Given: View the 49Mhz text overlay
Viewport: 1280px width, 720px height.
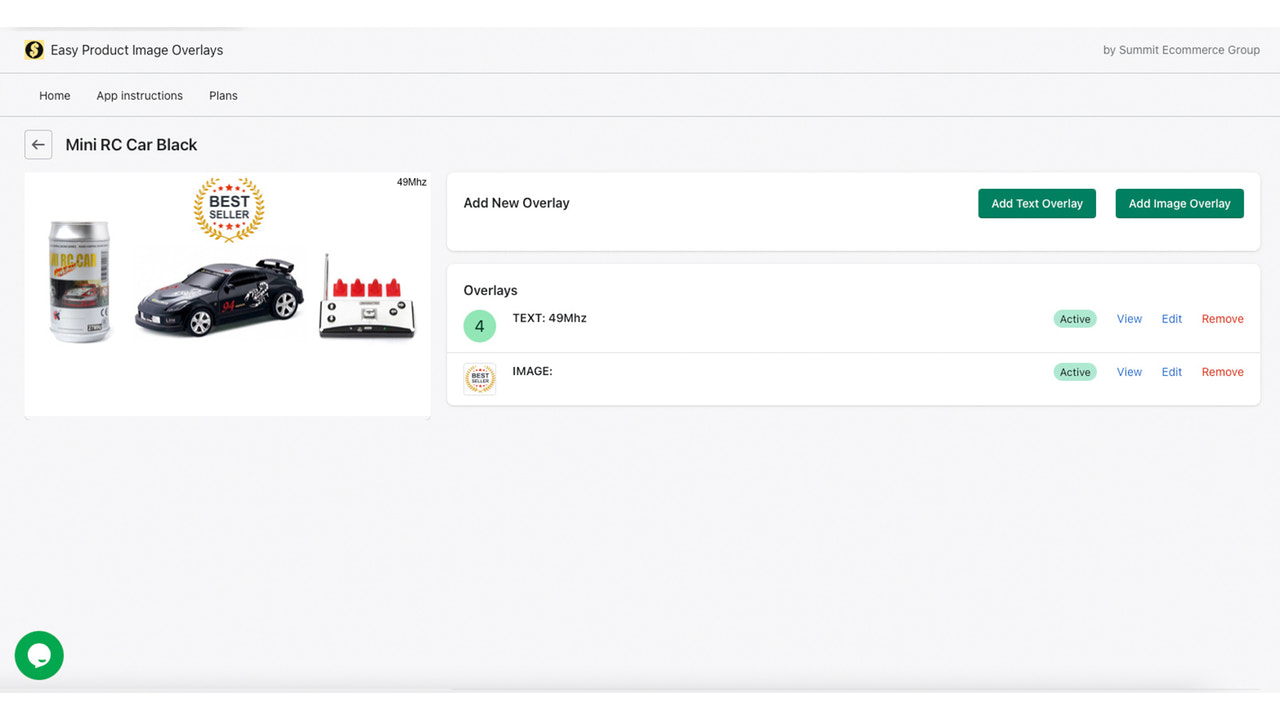Looking at the screenshot, I should tap(1128, 318).
